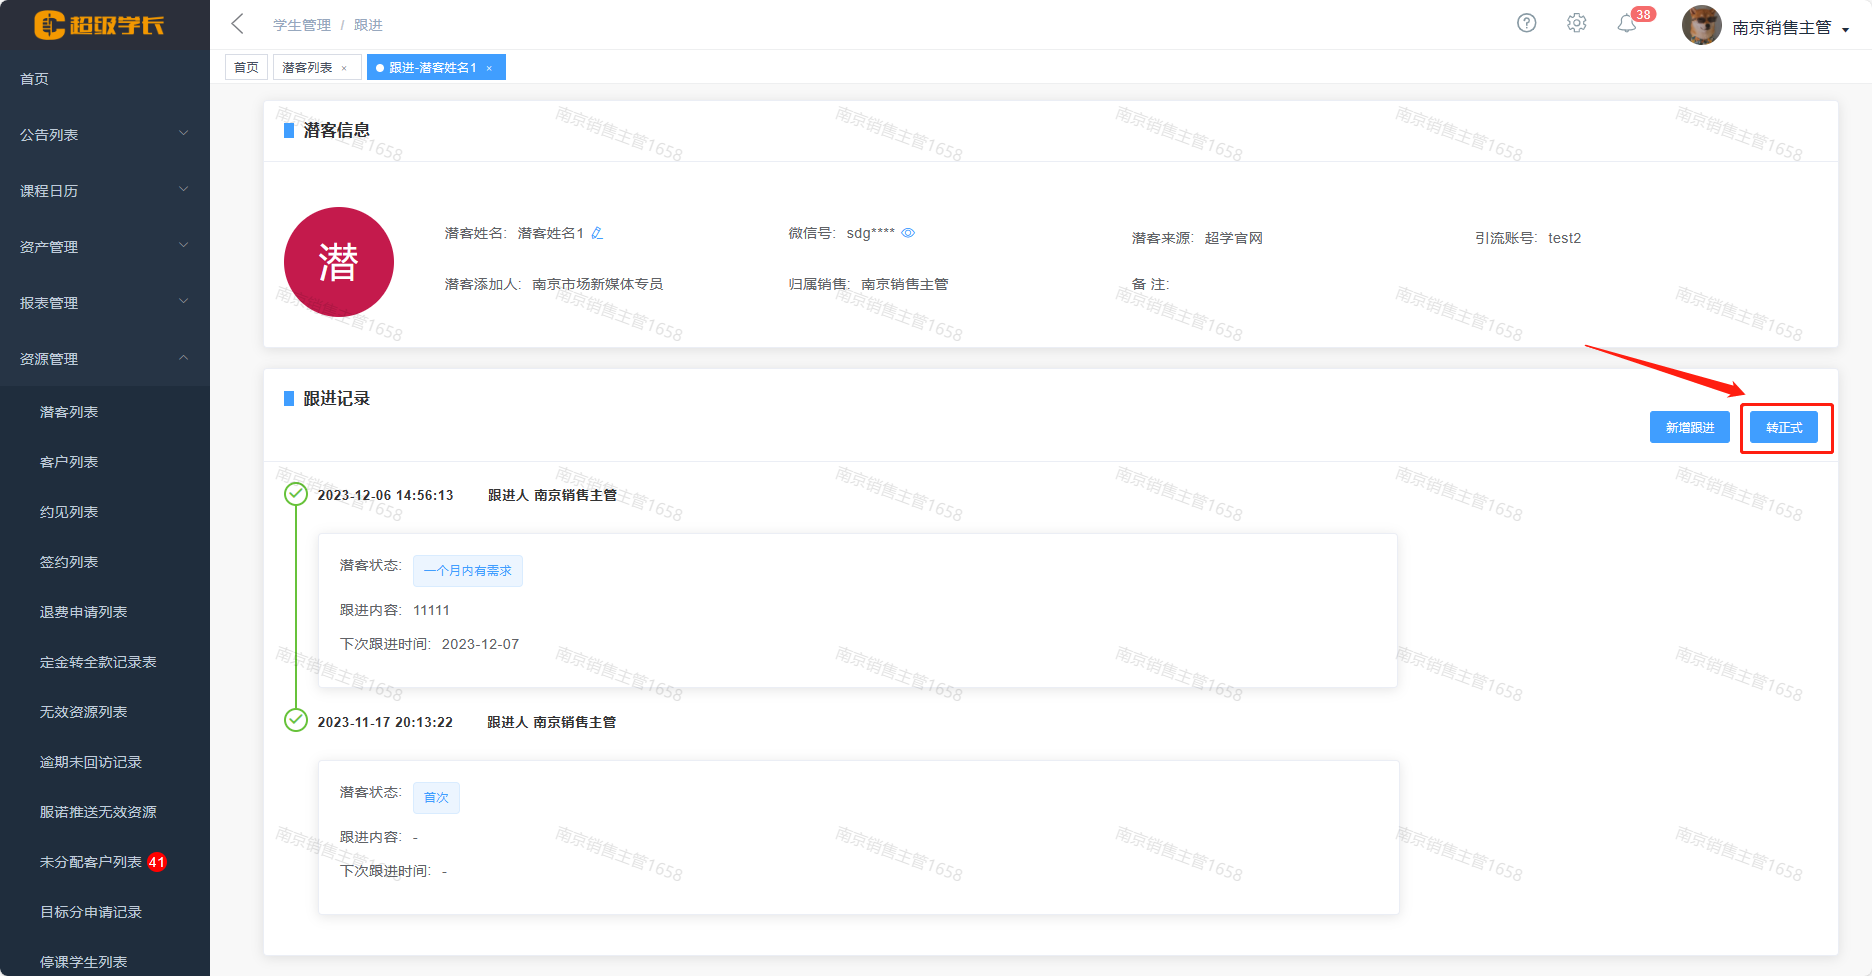The image size is (1872, 976).
Task: Click the 学生管理 breadcrumb link
Action: tap(301, 25)
